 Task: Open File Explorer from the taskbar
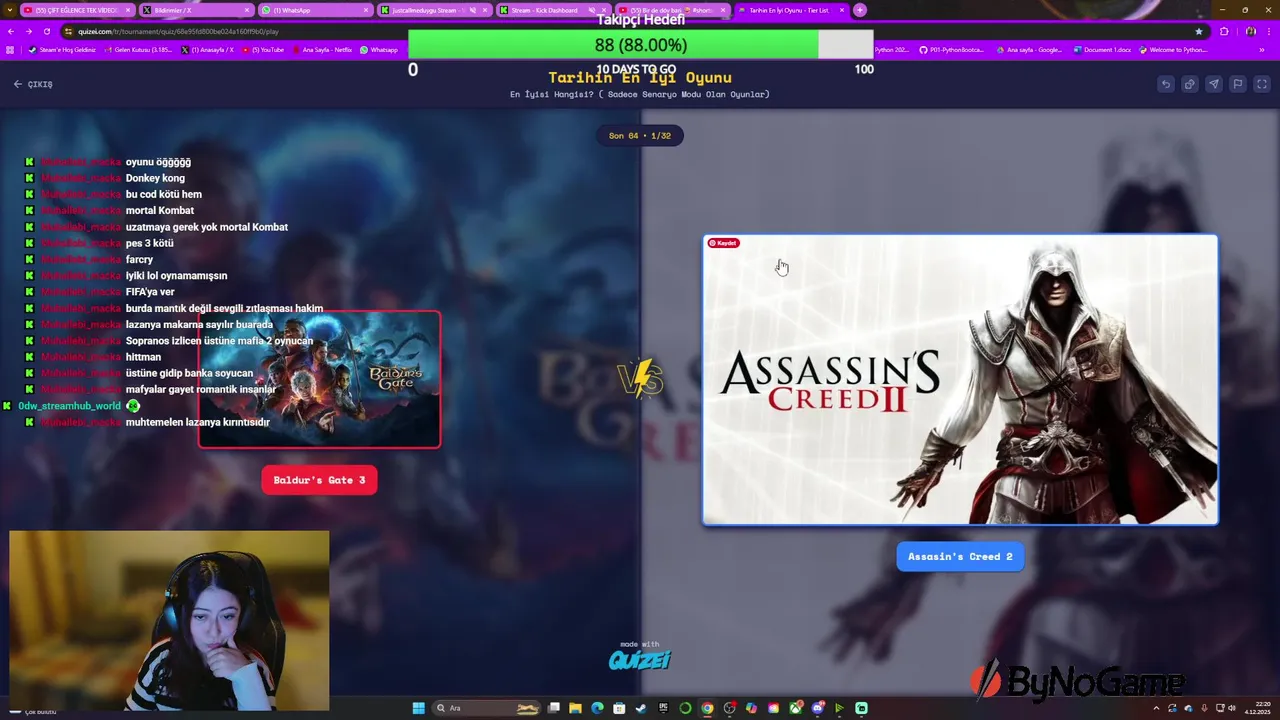click(x=575, y=708)
